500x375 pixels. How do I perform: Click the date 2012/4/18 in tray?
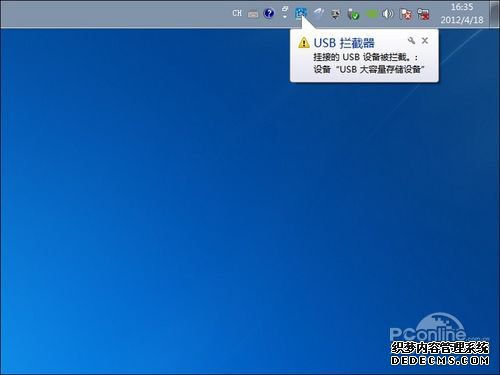click(x=462, y=20)
